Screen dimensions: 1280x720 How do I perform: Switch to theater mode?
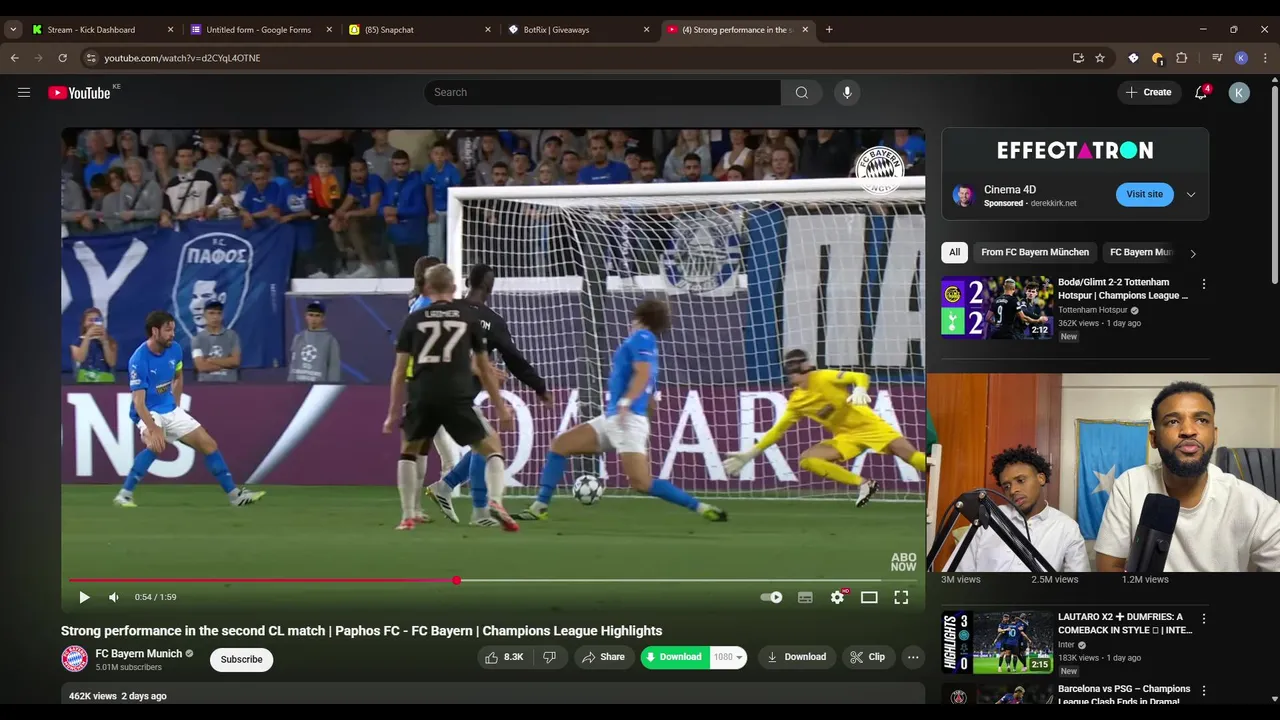[x=869, y=597]
